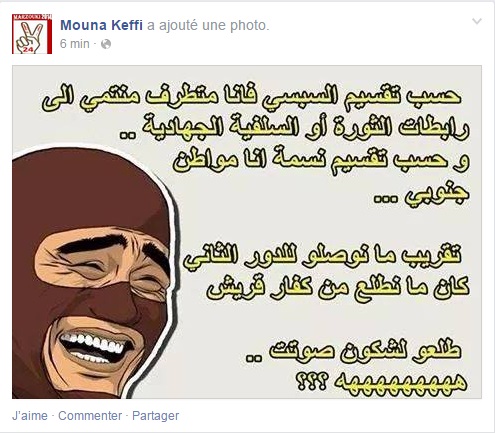Viewport: 495px width, 433px height.
Task: Expand the post options chevron
Action: (x=477, y=22)
